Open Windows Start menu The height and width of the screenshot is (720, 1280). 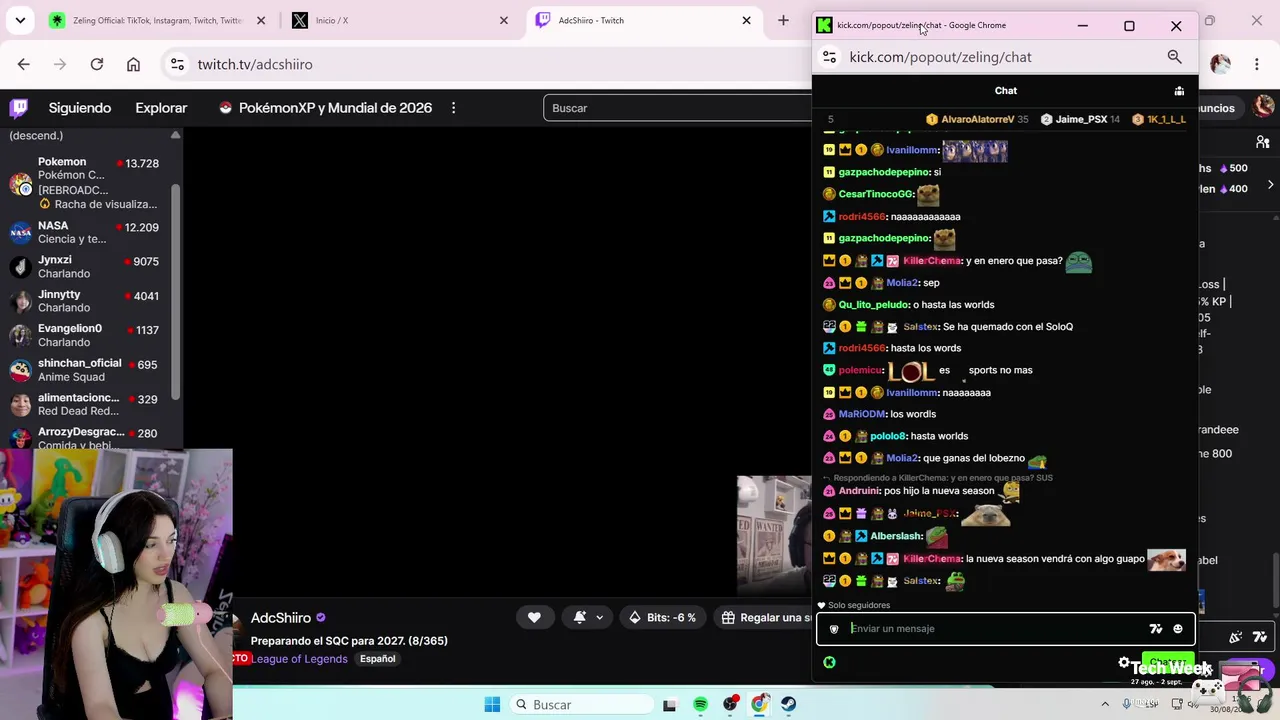pyautogui.click(x=492, y=705)
